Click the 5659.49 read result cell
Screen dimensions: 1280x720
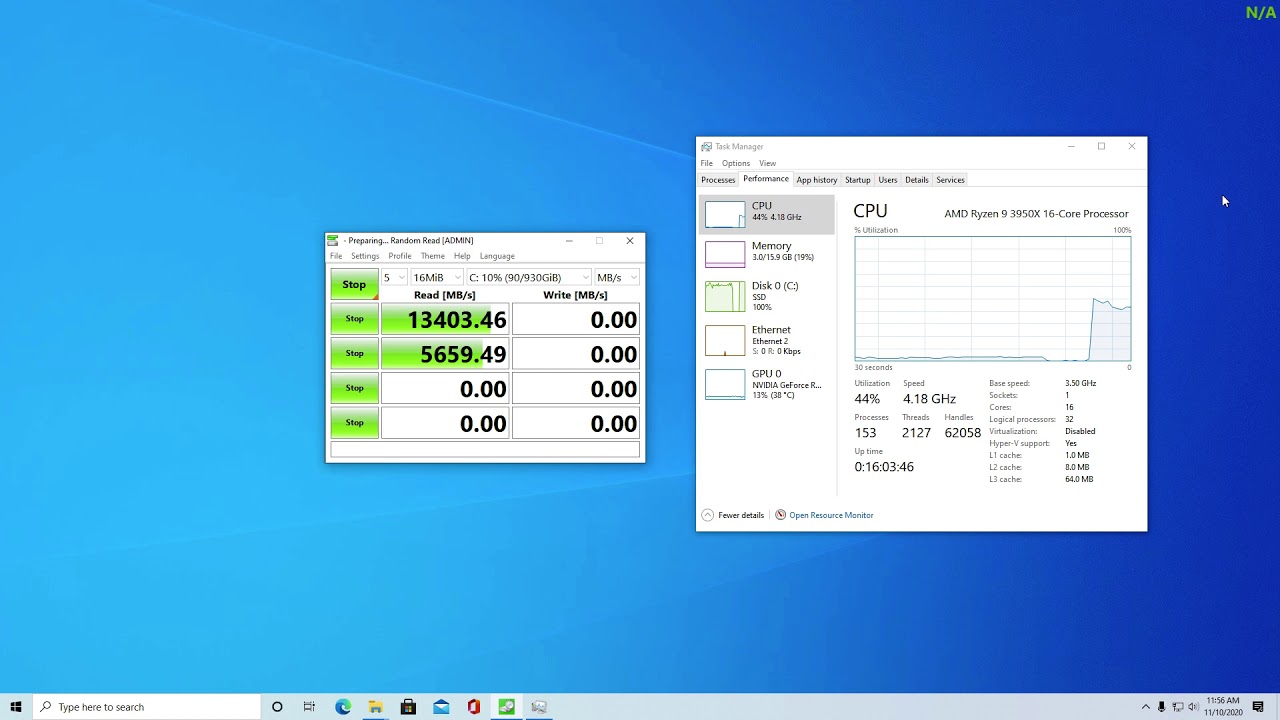click(x=445, y=354)
